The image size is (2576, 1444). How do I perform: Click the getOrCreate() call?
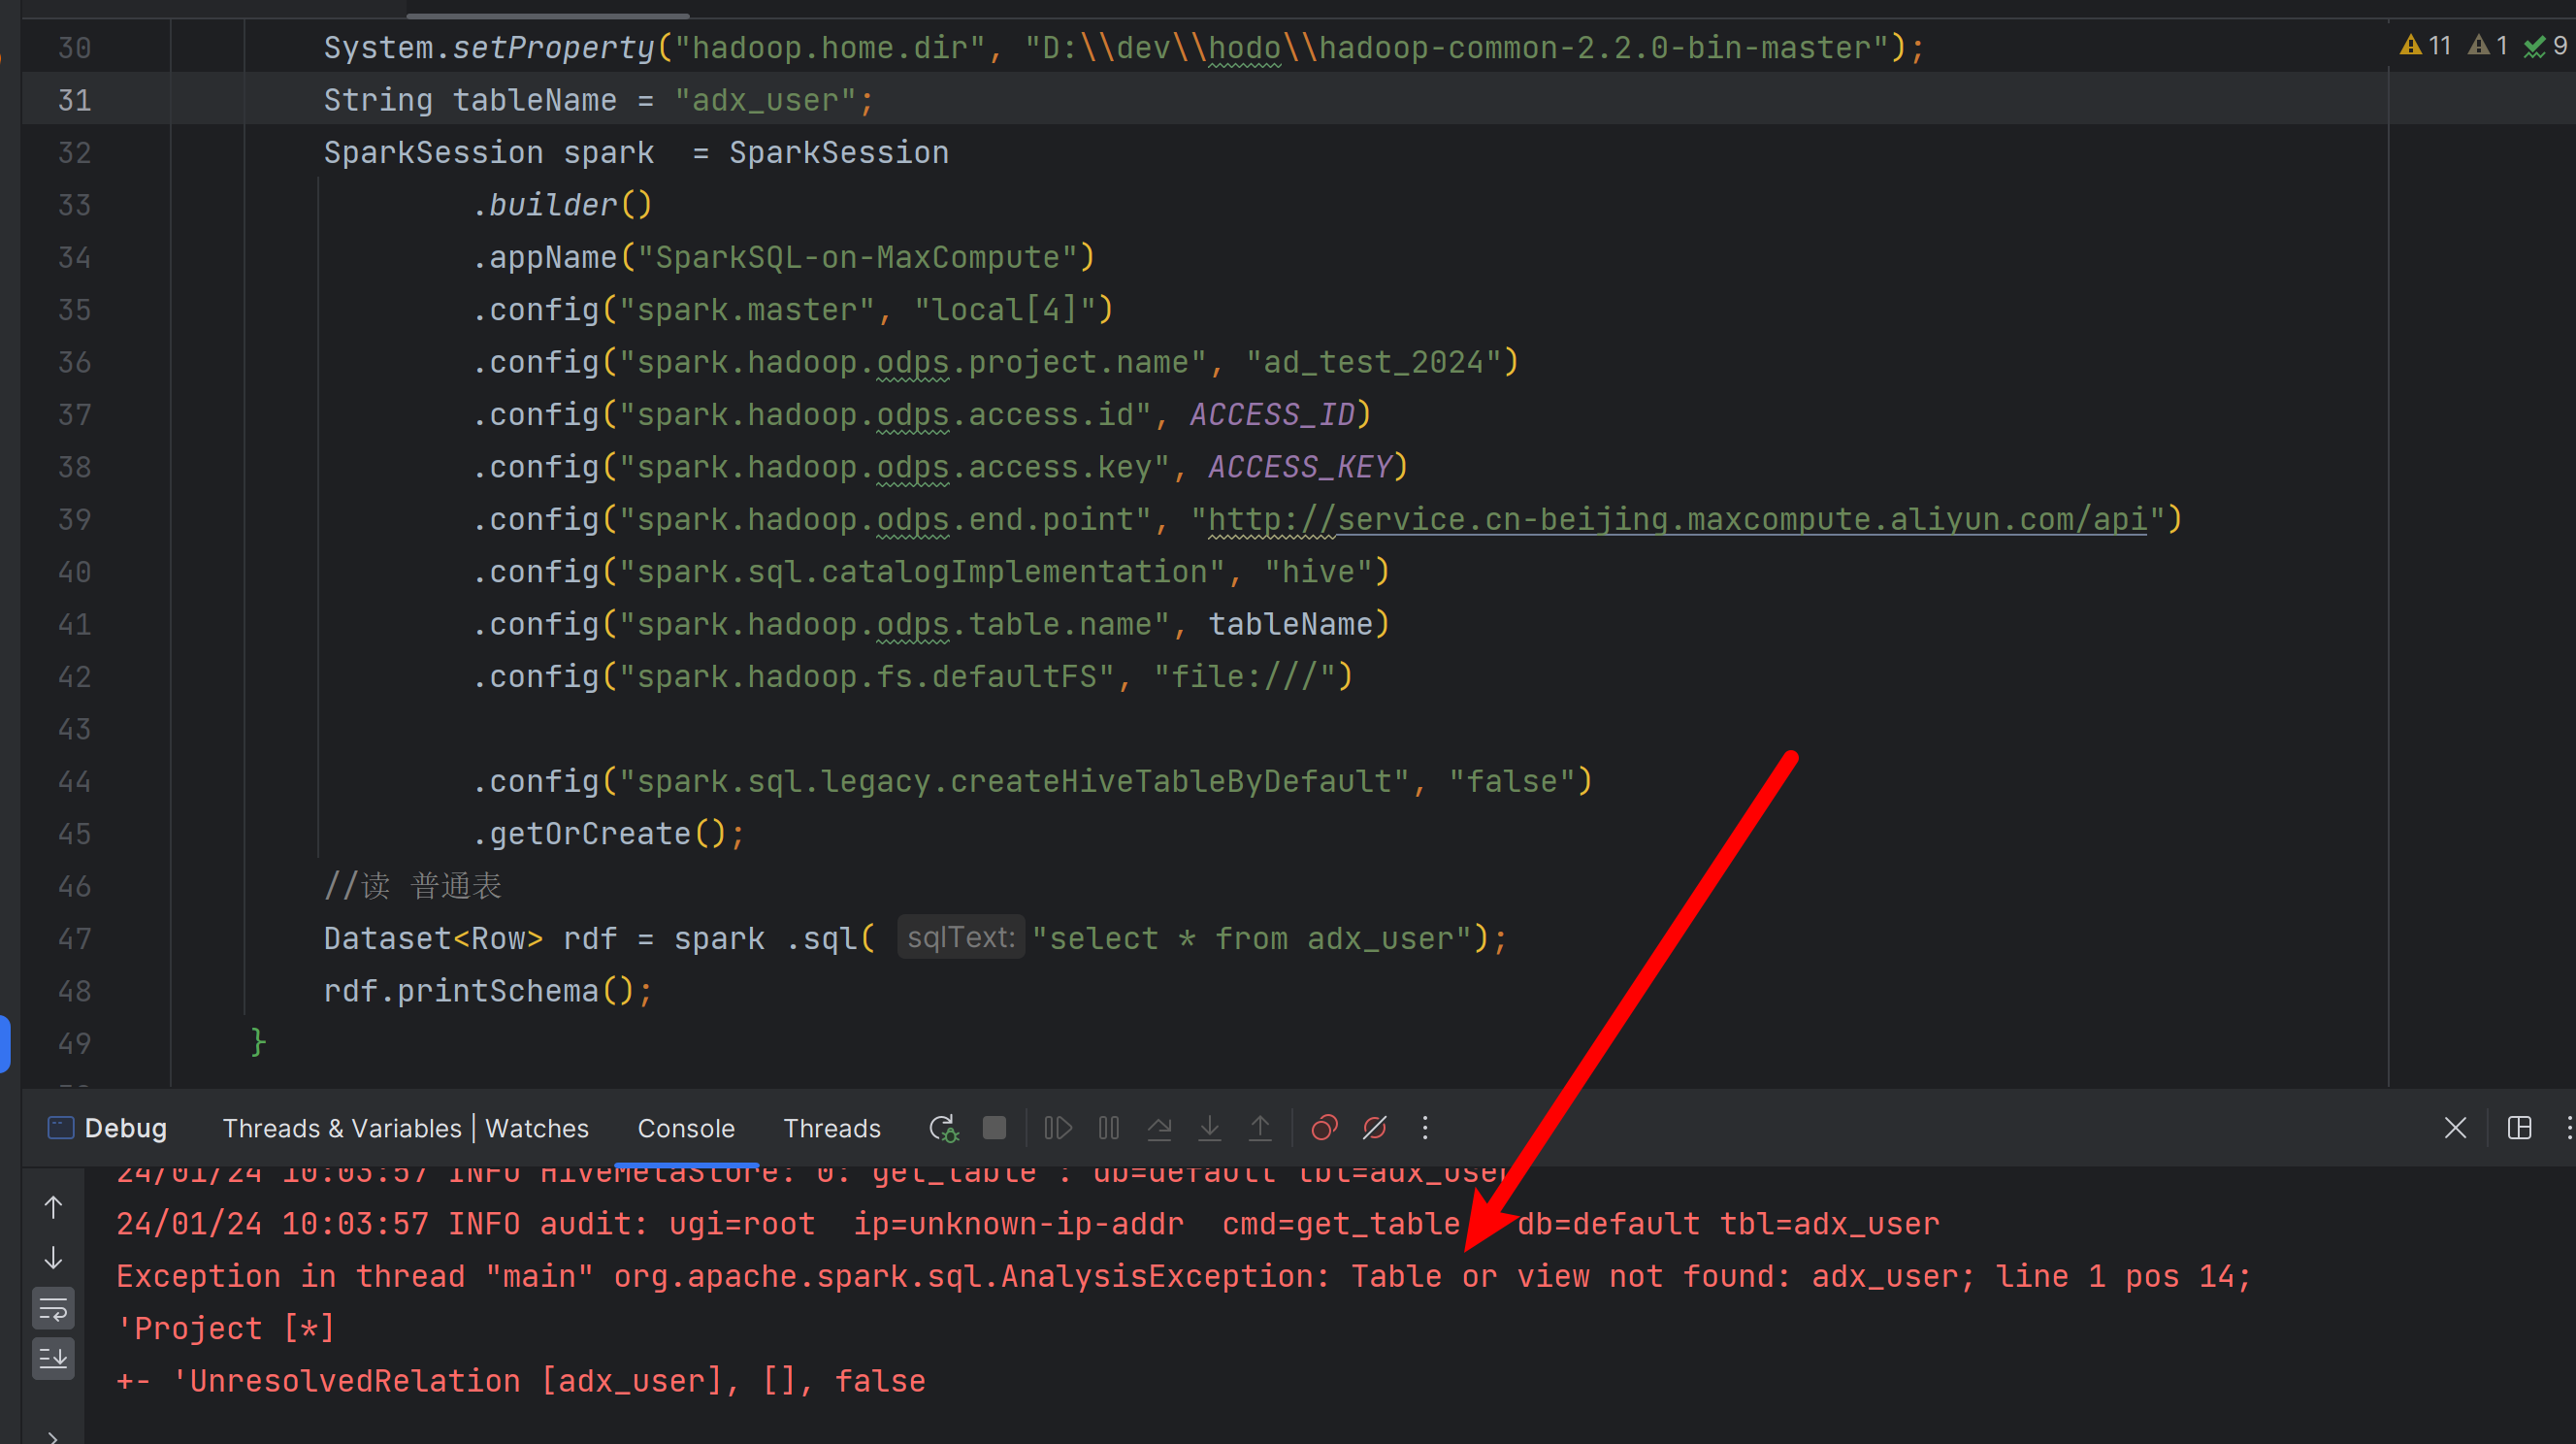click(608, 833)
